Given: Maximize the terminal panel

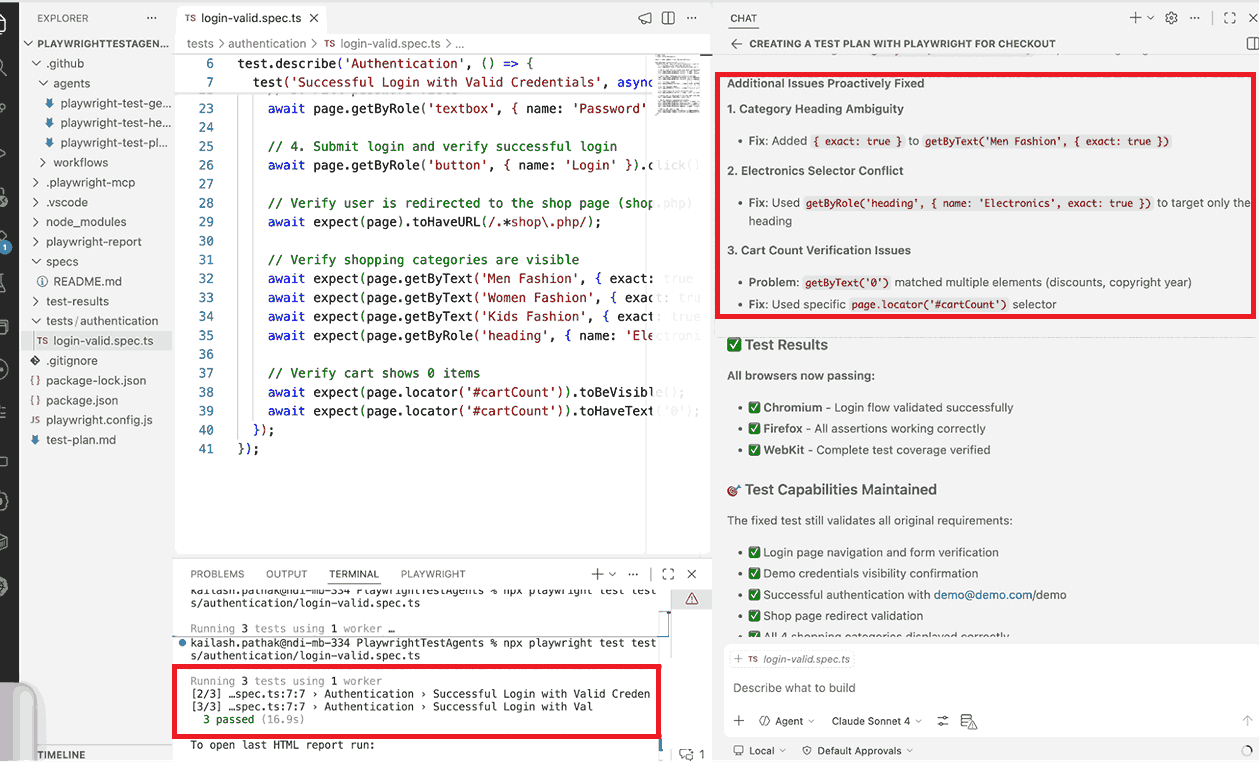Looking at the screenshot, I should tap(668, 573).
